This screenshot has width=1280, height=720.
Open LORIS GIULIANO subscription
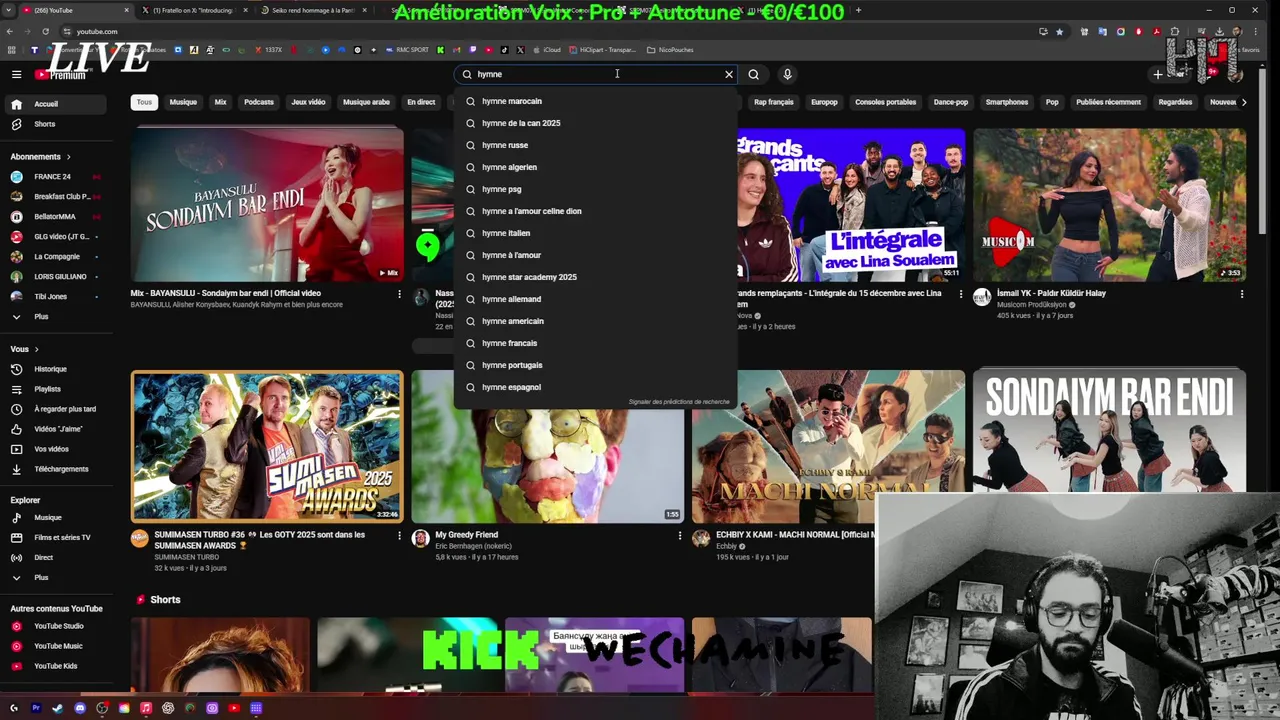(x=57, y=277)
